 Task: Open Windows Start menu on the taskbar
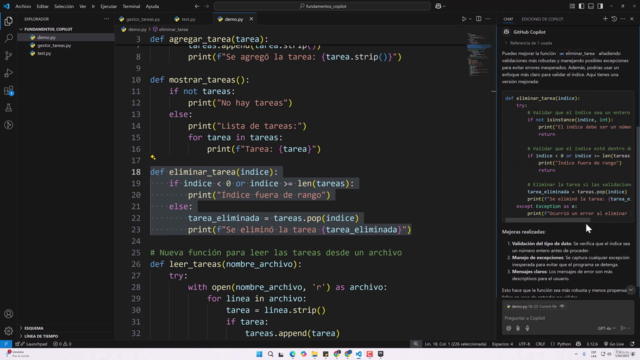[x=259, y=354]
